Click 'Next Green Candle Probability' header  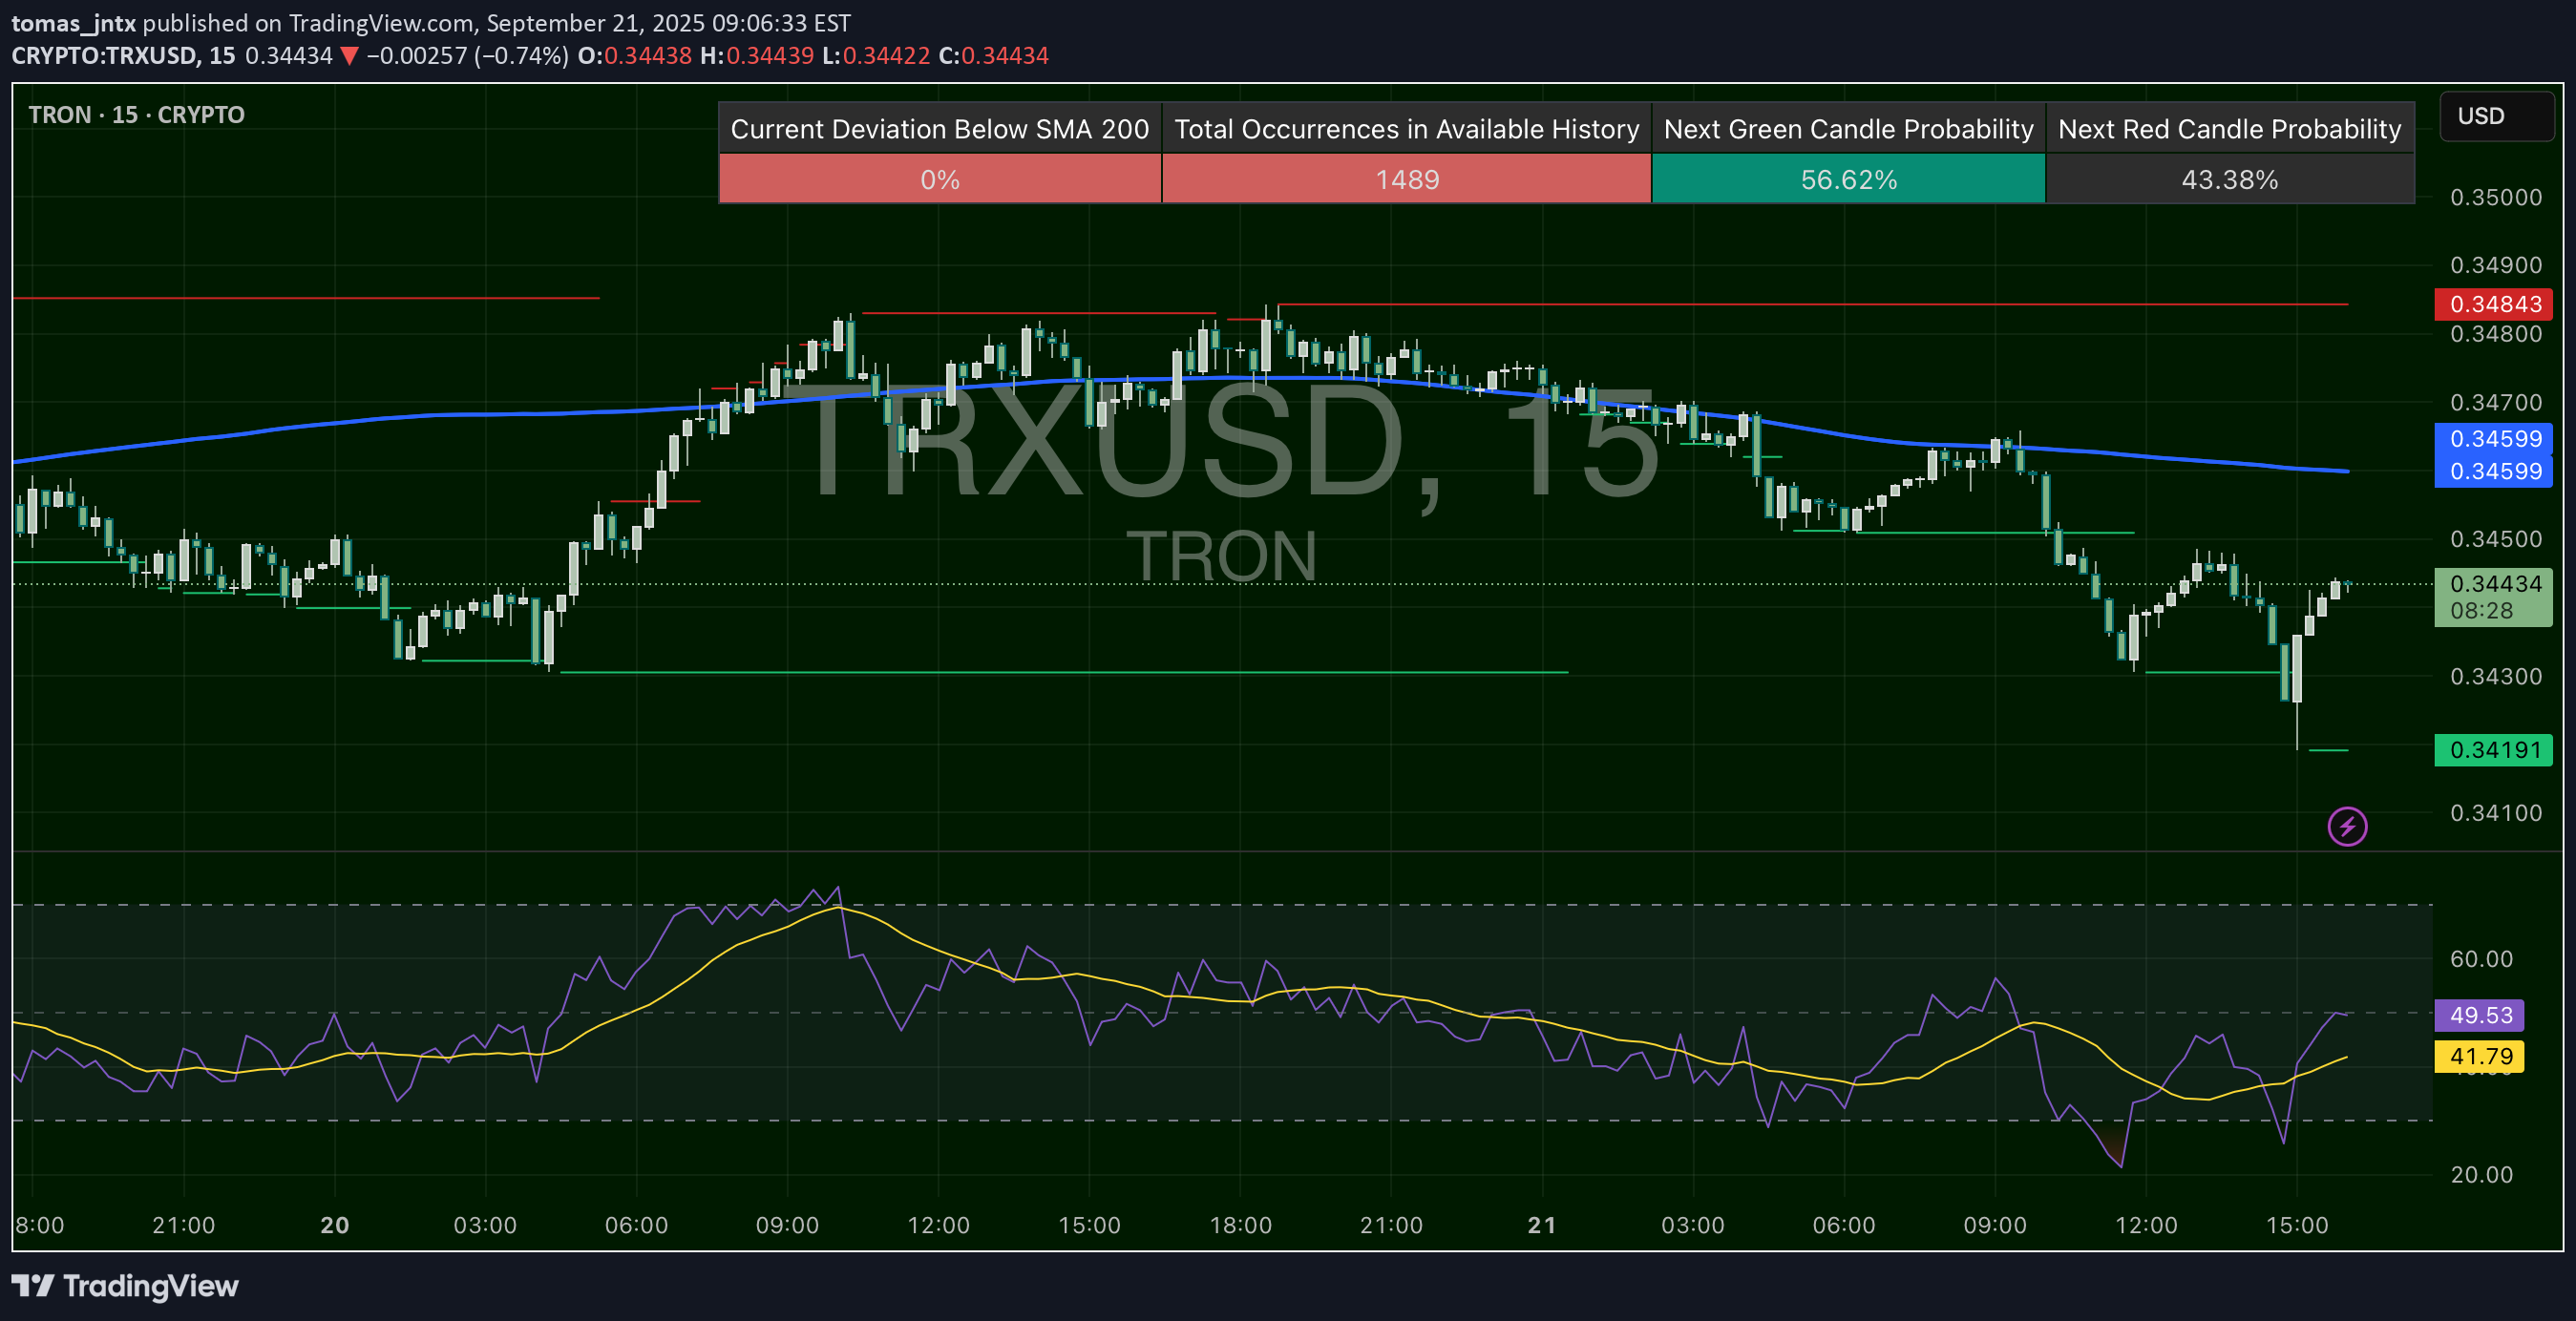click(x=1848, y=129)
